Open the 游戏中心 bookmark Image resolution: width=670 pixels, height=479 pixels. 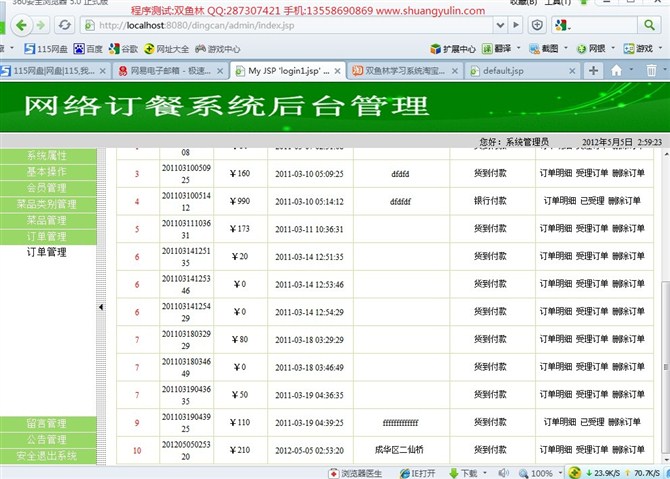217,49
